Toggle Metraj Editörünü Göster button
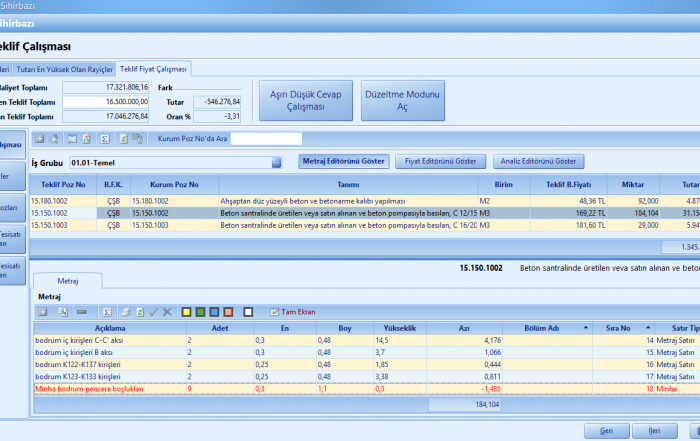 point(342,161)
